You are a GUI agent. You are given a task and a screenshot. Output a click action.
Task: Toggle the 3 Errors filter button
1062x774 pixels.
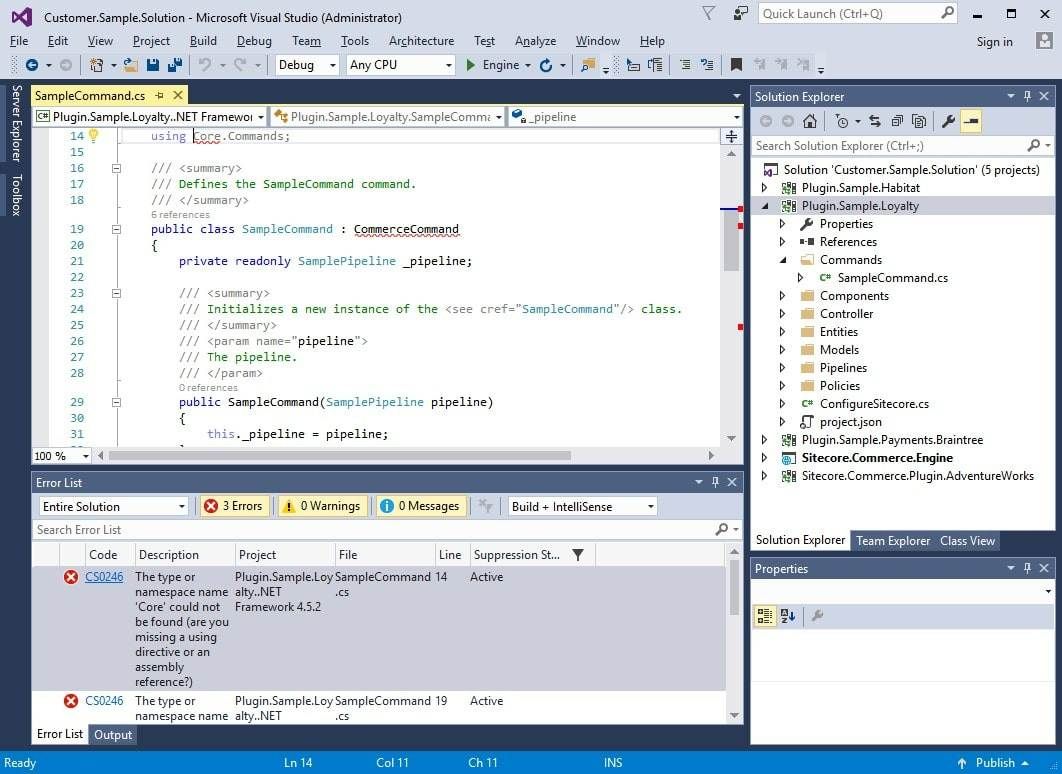pos(234,506)
